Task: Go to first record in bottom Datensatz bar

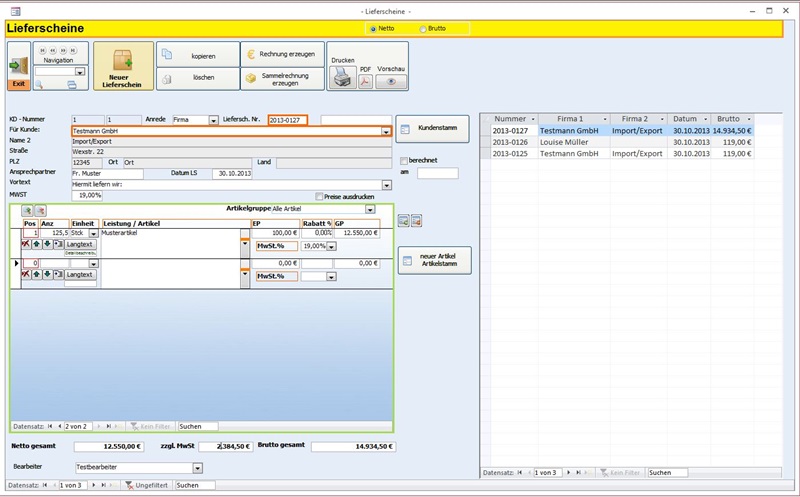Action: coord(45,485)
